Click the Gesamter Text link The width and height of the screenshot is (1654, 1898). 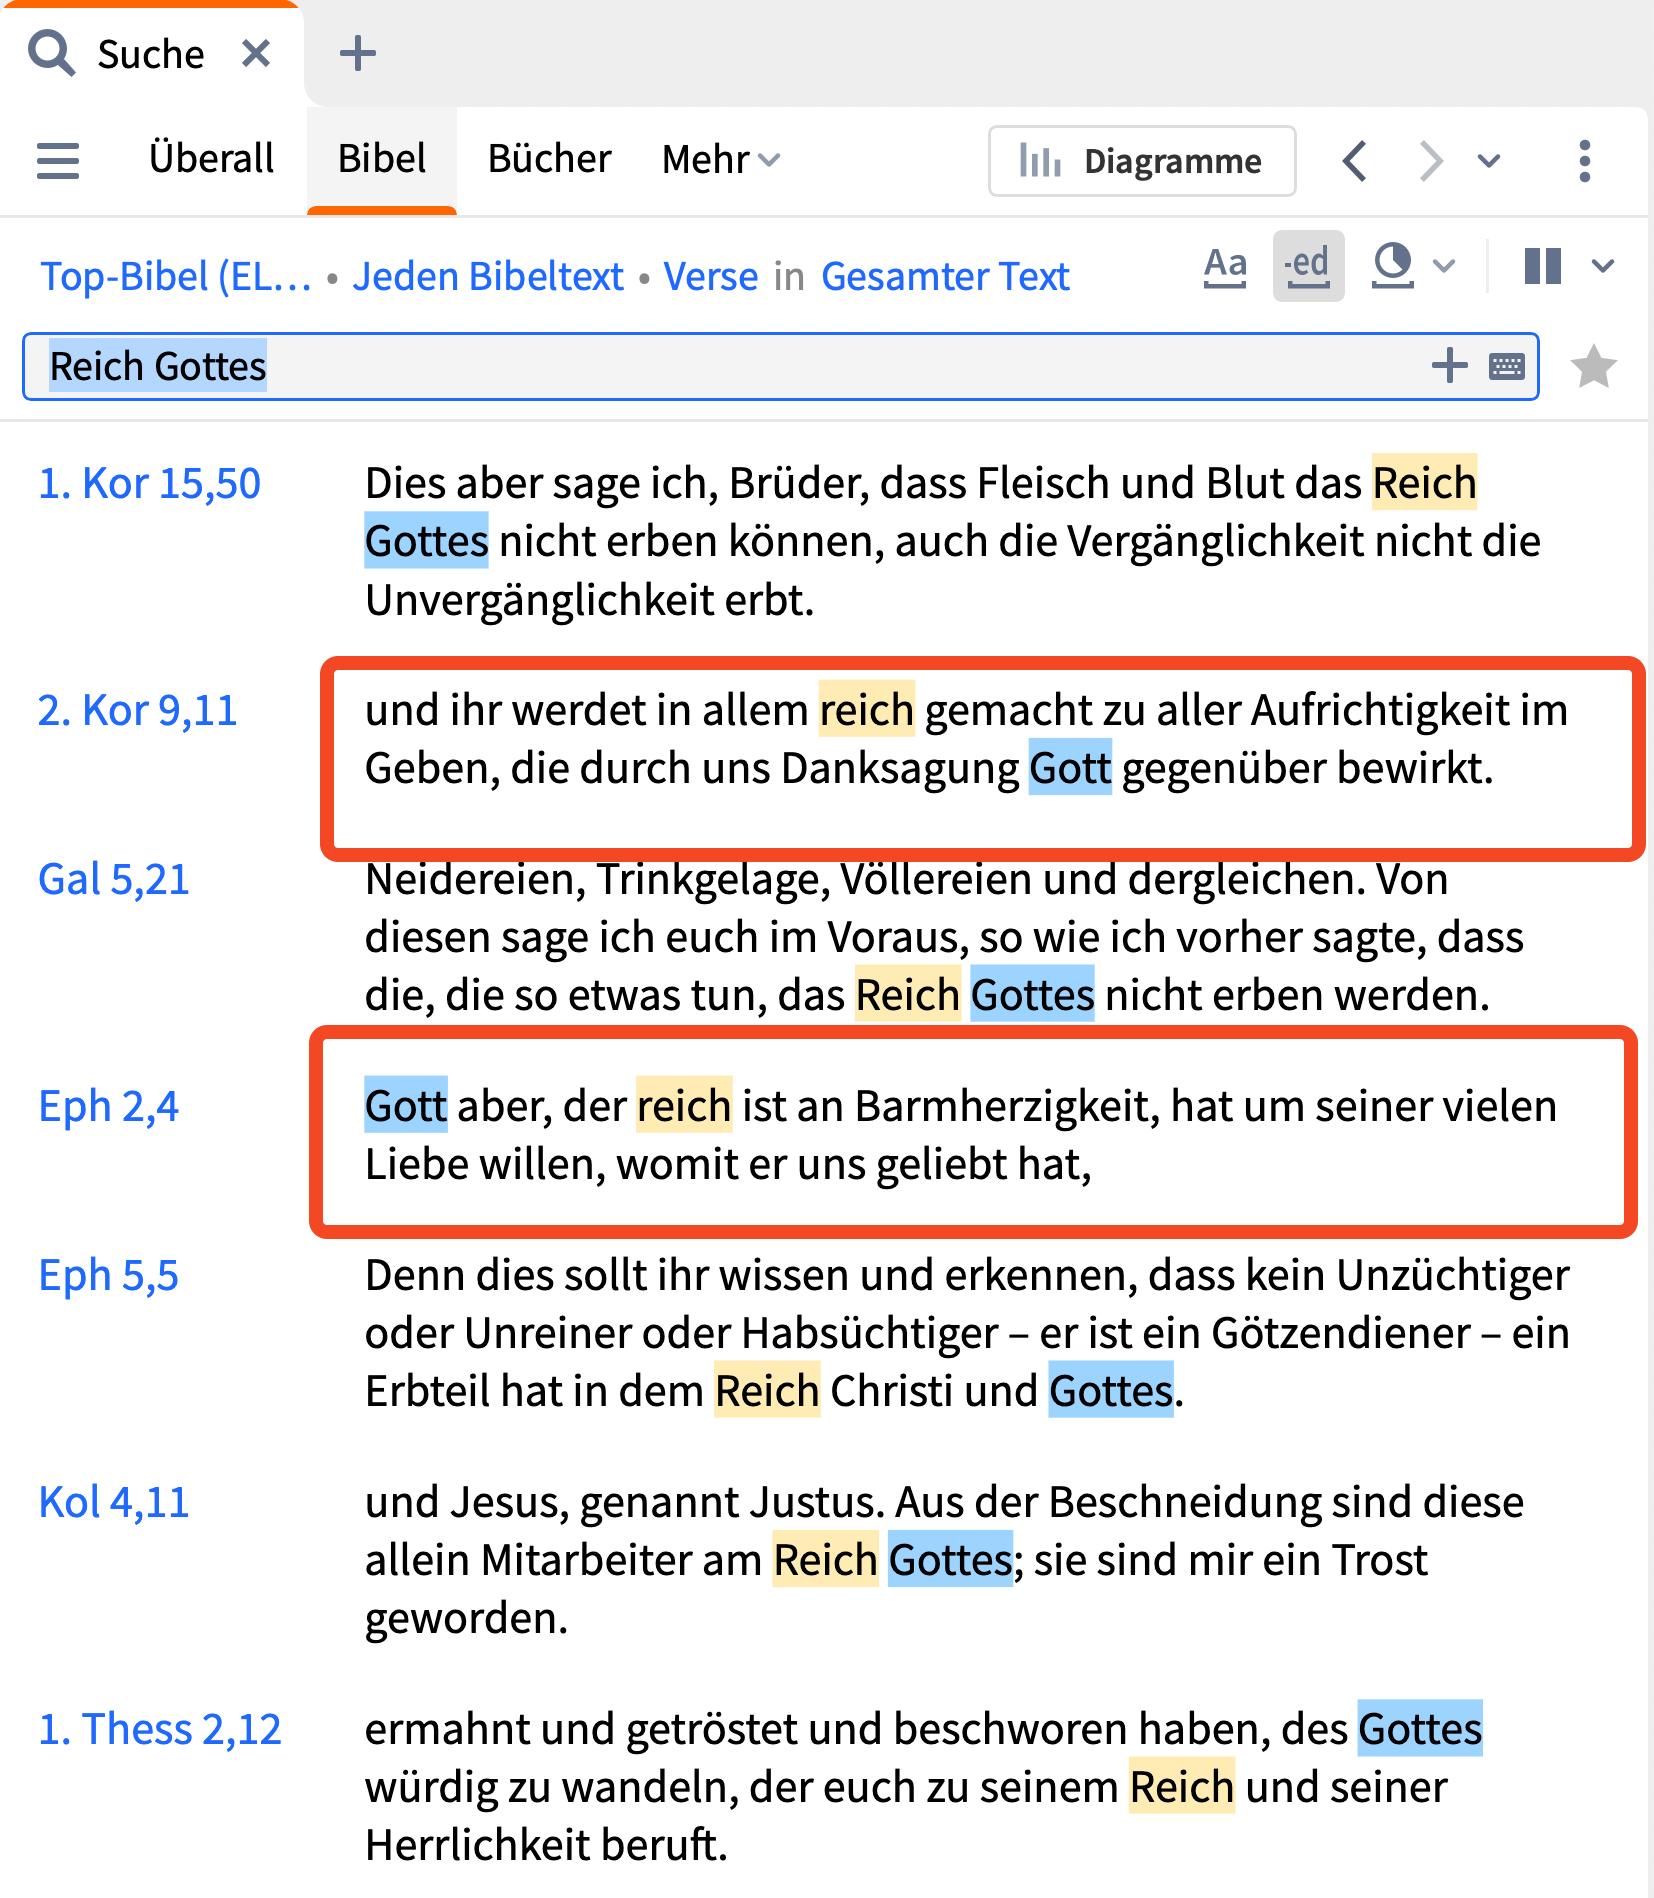[945, 276]
